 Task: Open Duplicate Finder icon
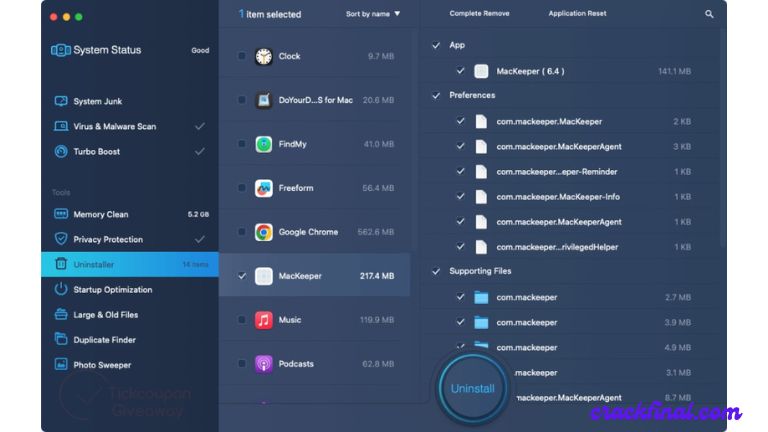click(61, 339)
